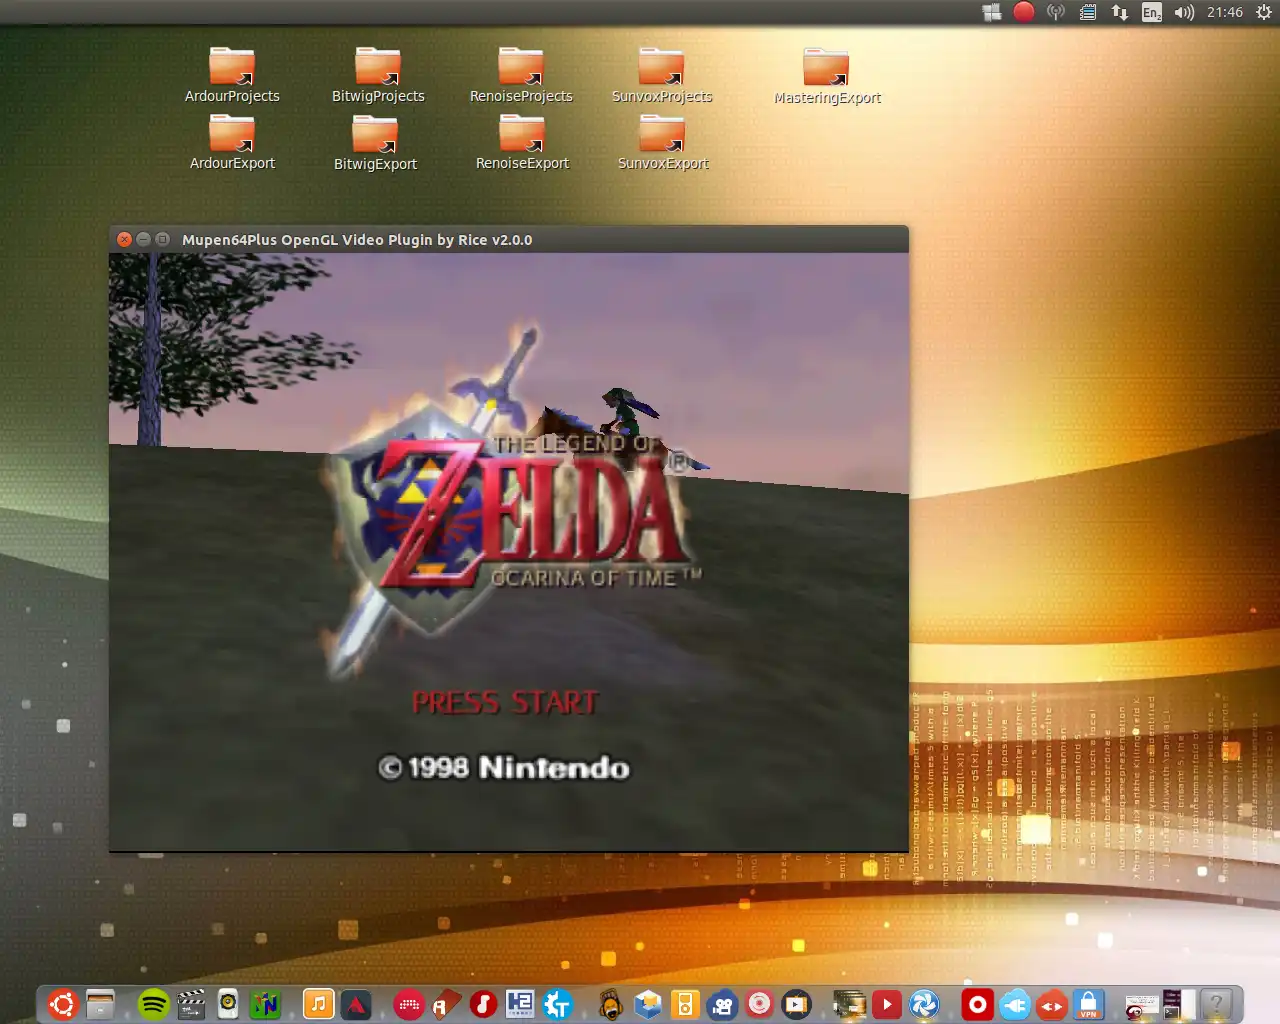1280x1024 pixels.
Task: Open the red record circle app in the dock
Action: pos(977,1003)
